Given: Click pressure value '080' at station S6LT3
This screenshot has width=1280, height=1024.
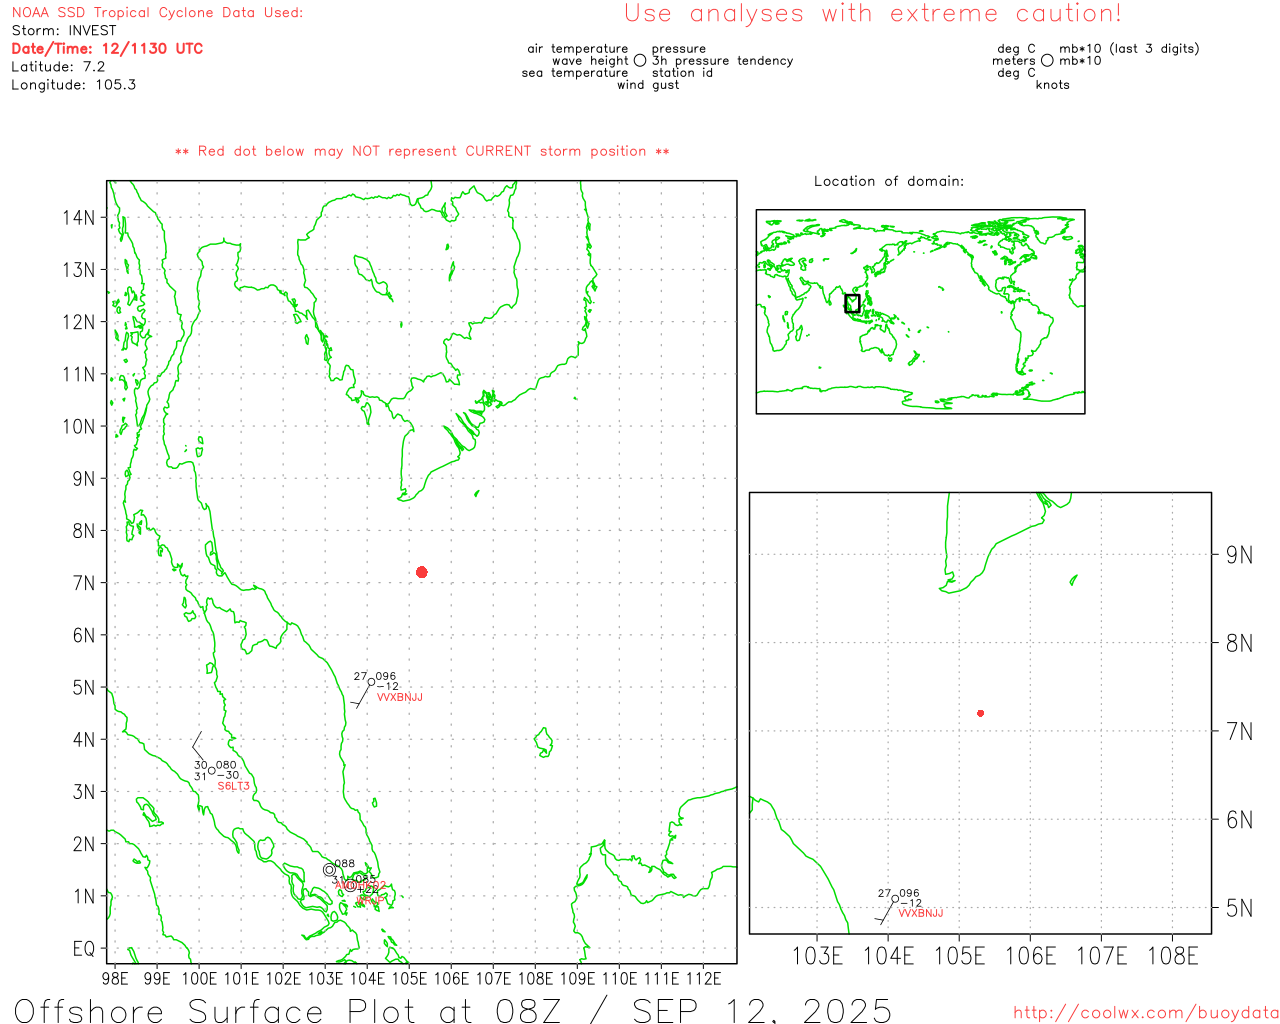Looking at the screenshot, I should (227, 765).
